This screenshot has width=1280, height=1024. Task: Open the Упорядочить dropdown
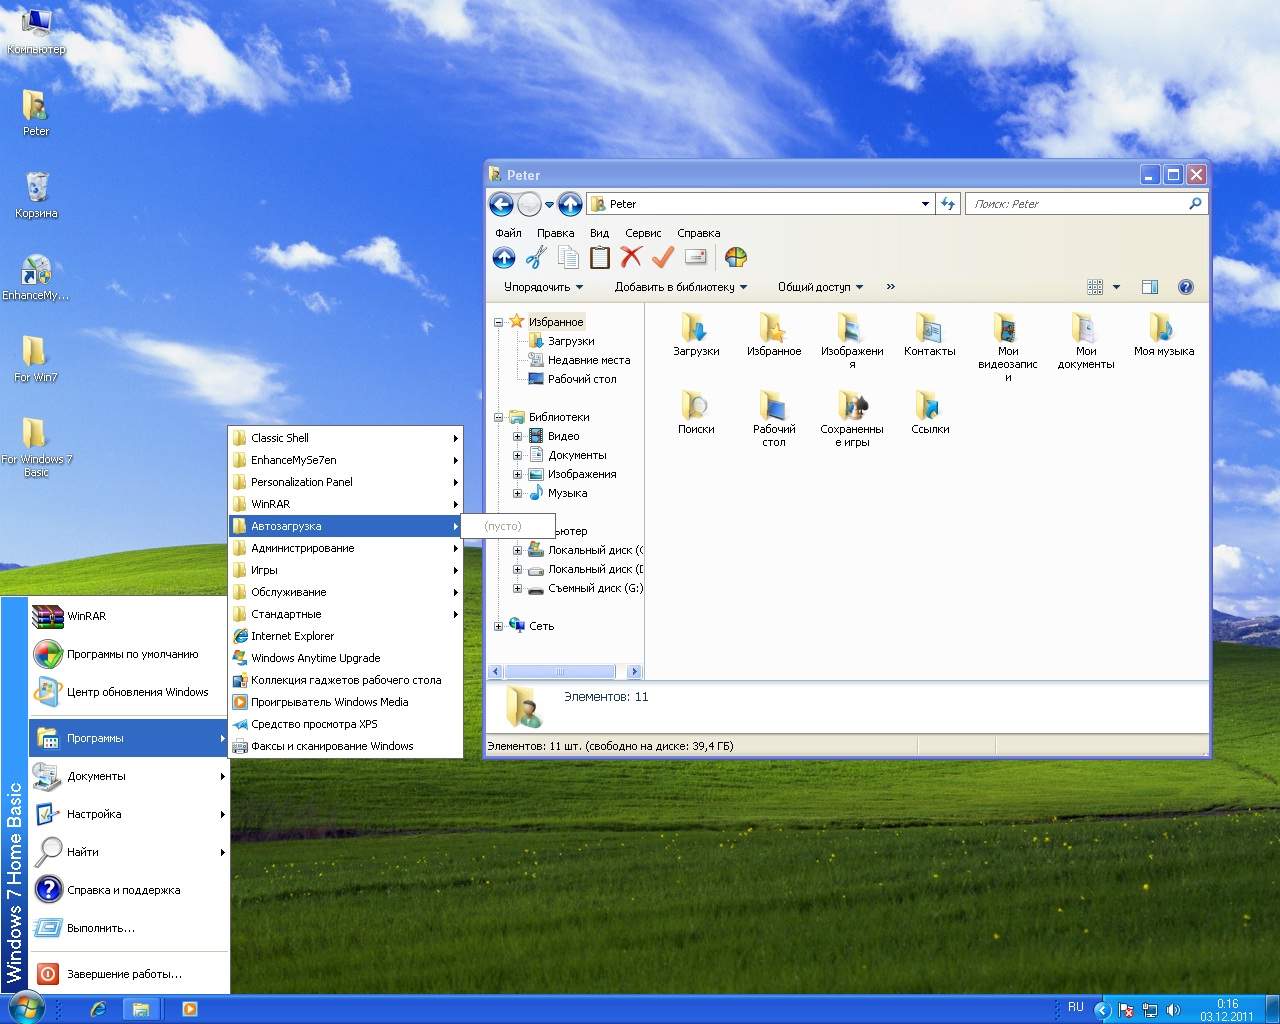pyautogui.click(x=543, y=287)
